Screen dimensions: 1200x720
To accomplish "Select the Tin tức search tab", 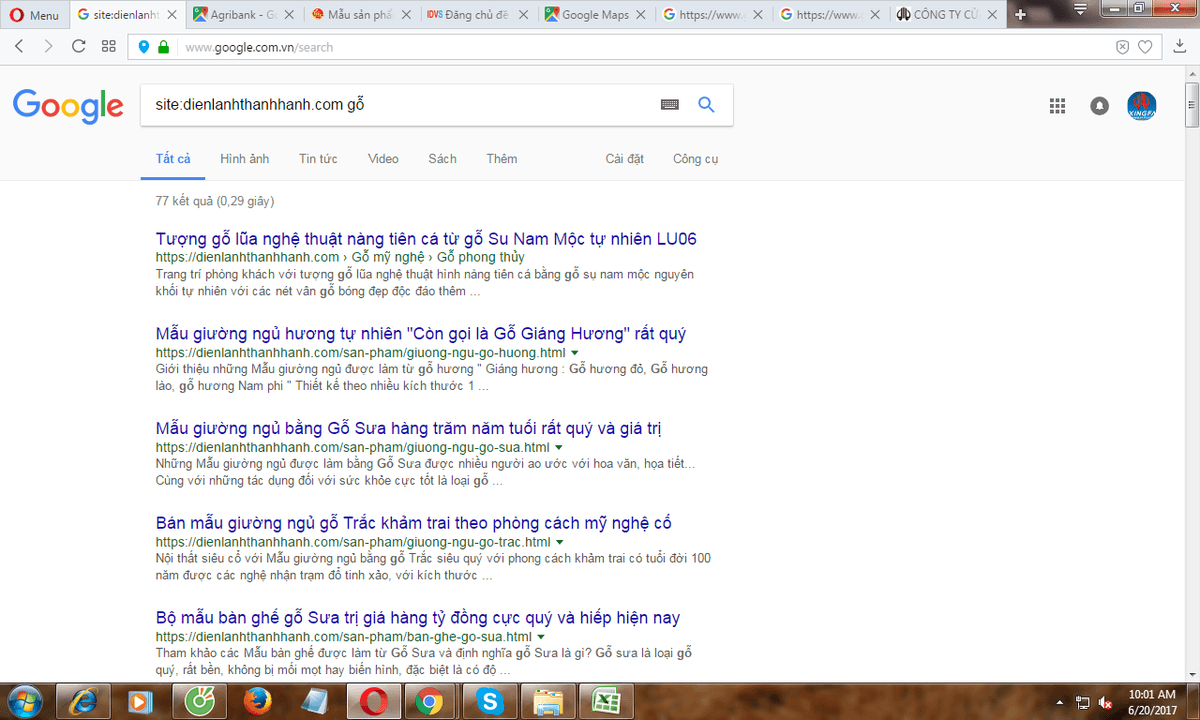I will pyautogui.click(x=318, y=159).
